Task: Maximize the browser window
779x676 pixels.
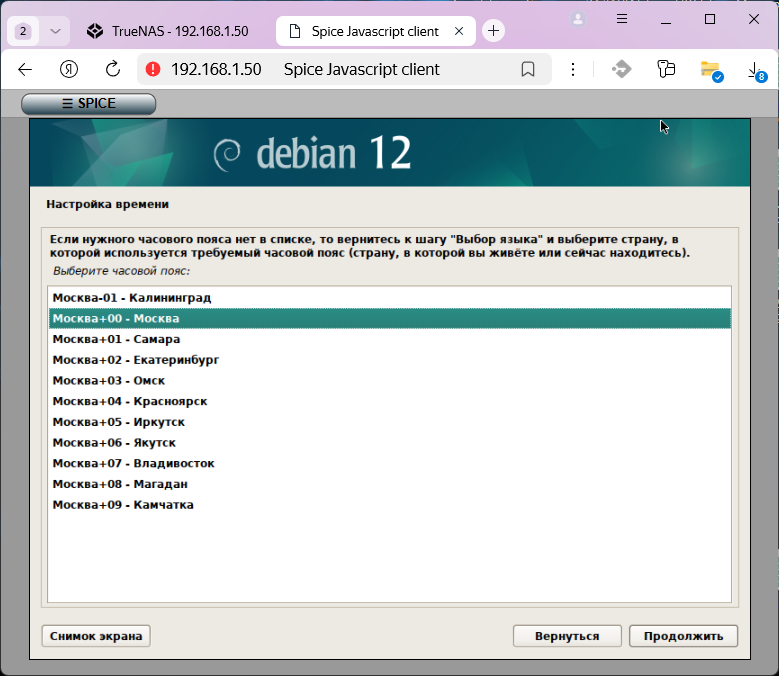Action: coord(710,19)
